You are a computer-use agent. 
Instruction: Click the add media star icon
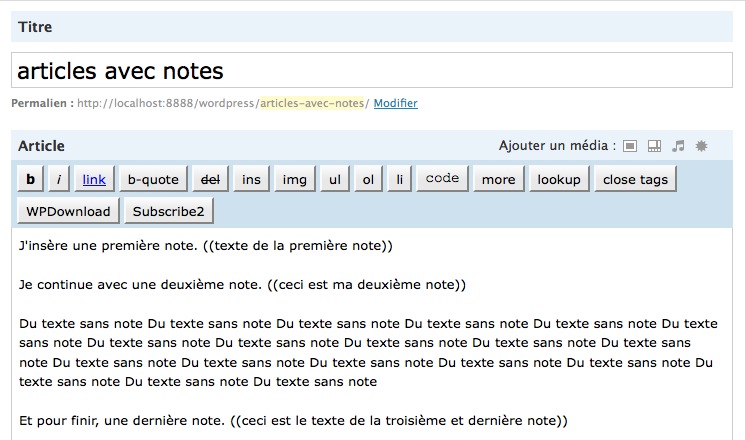702,146
